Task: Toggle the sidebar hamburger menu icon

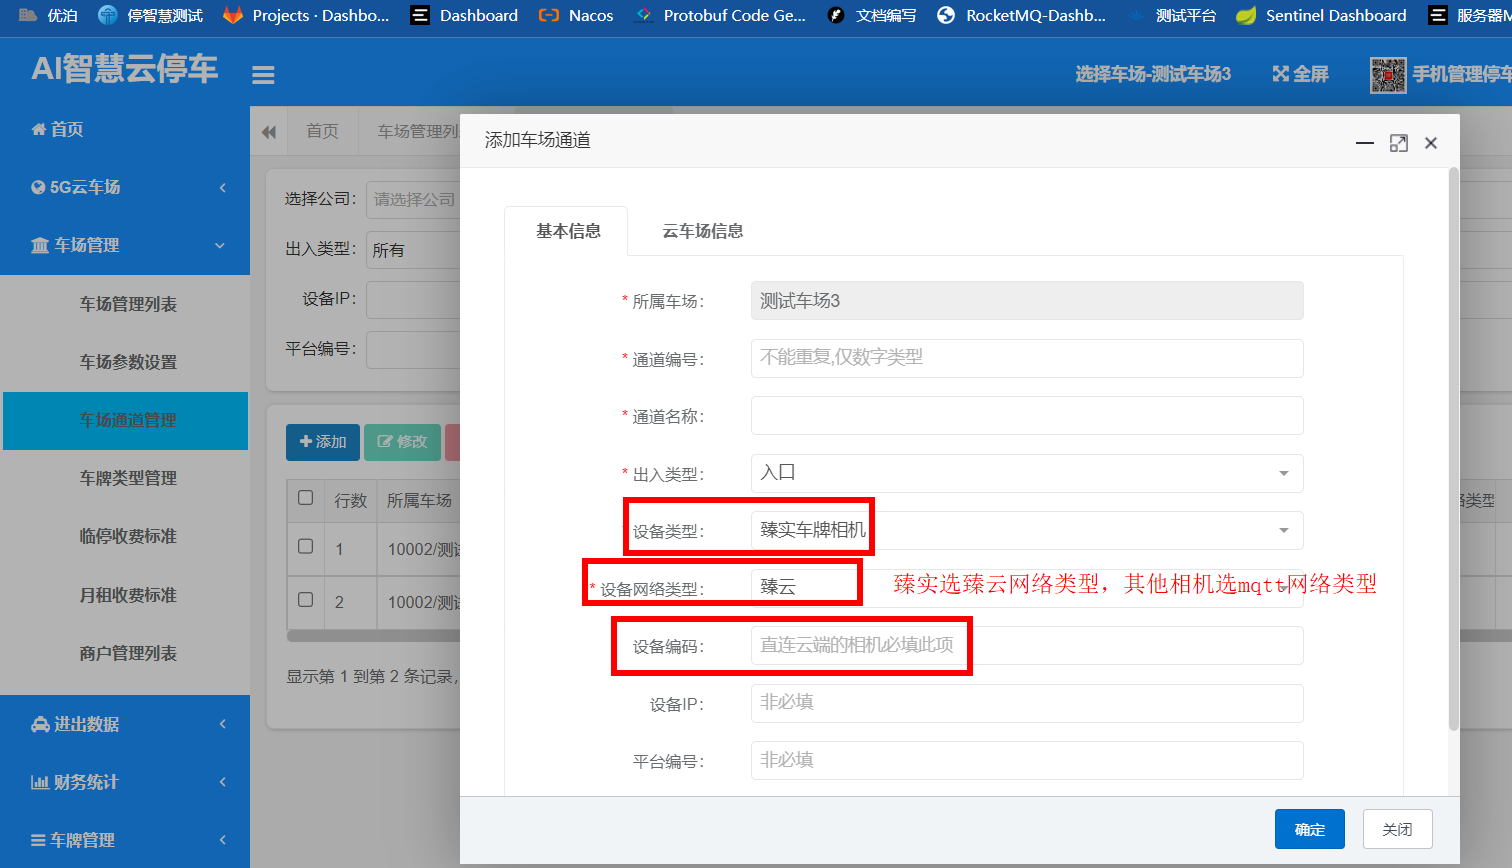Action: [263, 75]
